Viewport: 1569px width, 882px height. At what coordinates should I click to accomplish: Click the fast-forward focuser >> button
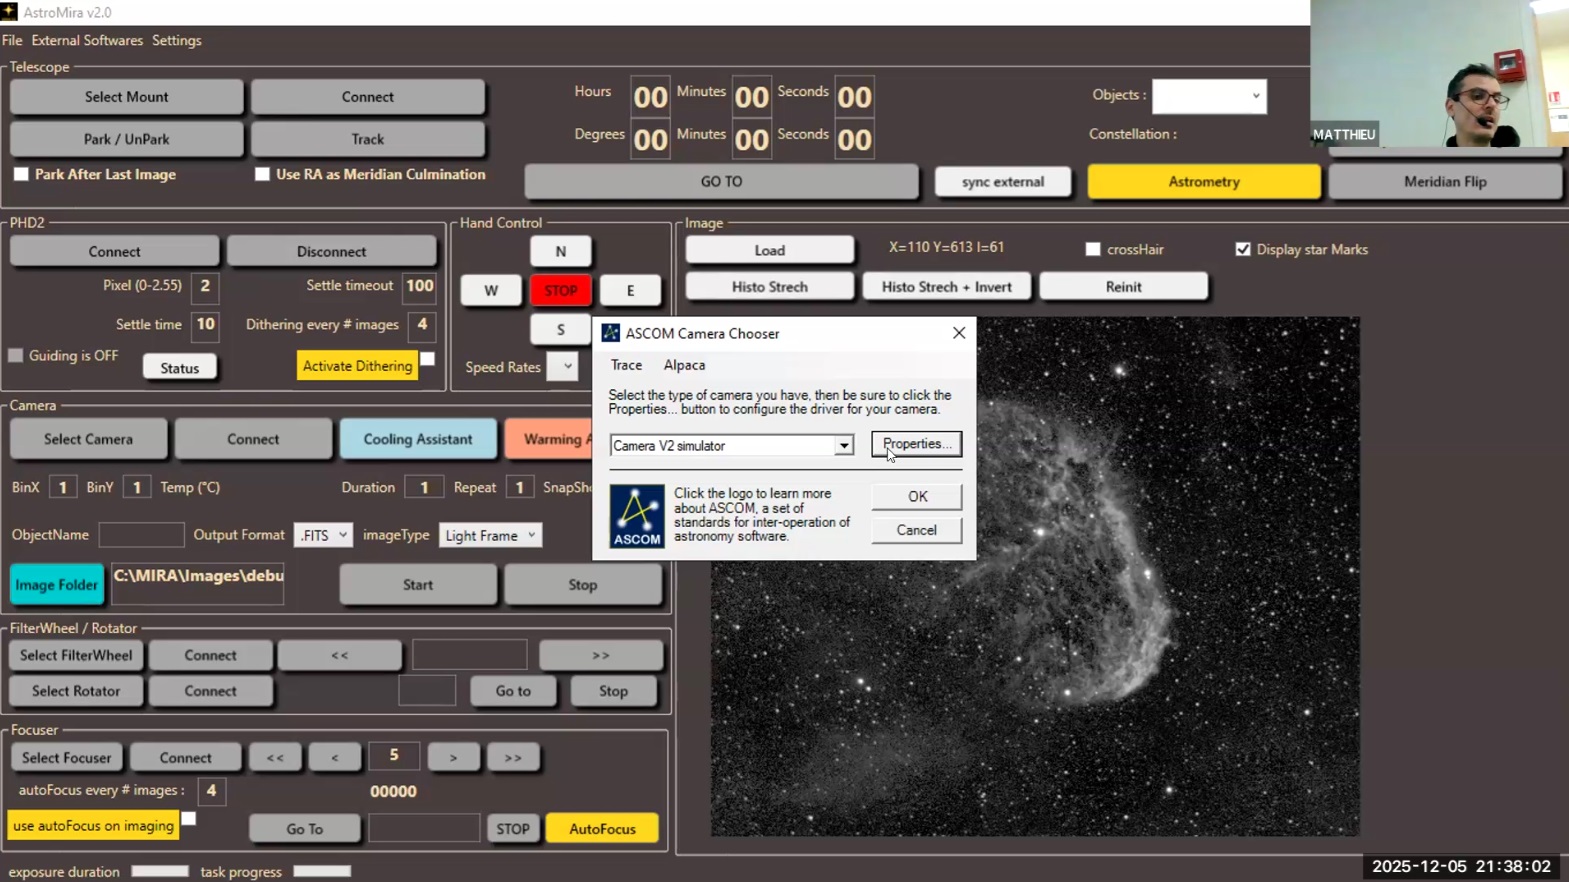coord(513,757)
